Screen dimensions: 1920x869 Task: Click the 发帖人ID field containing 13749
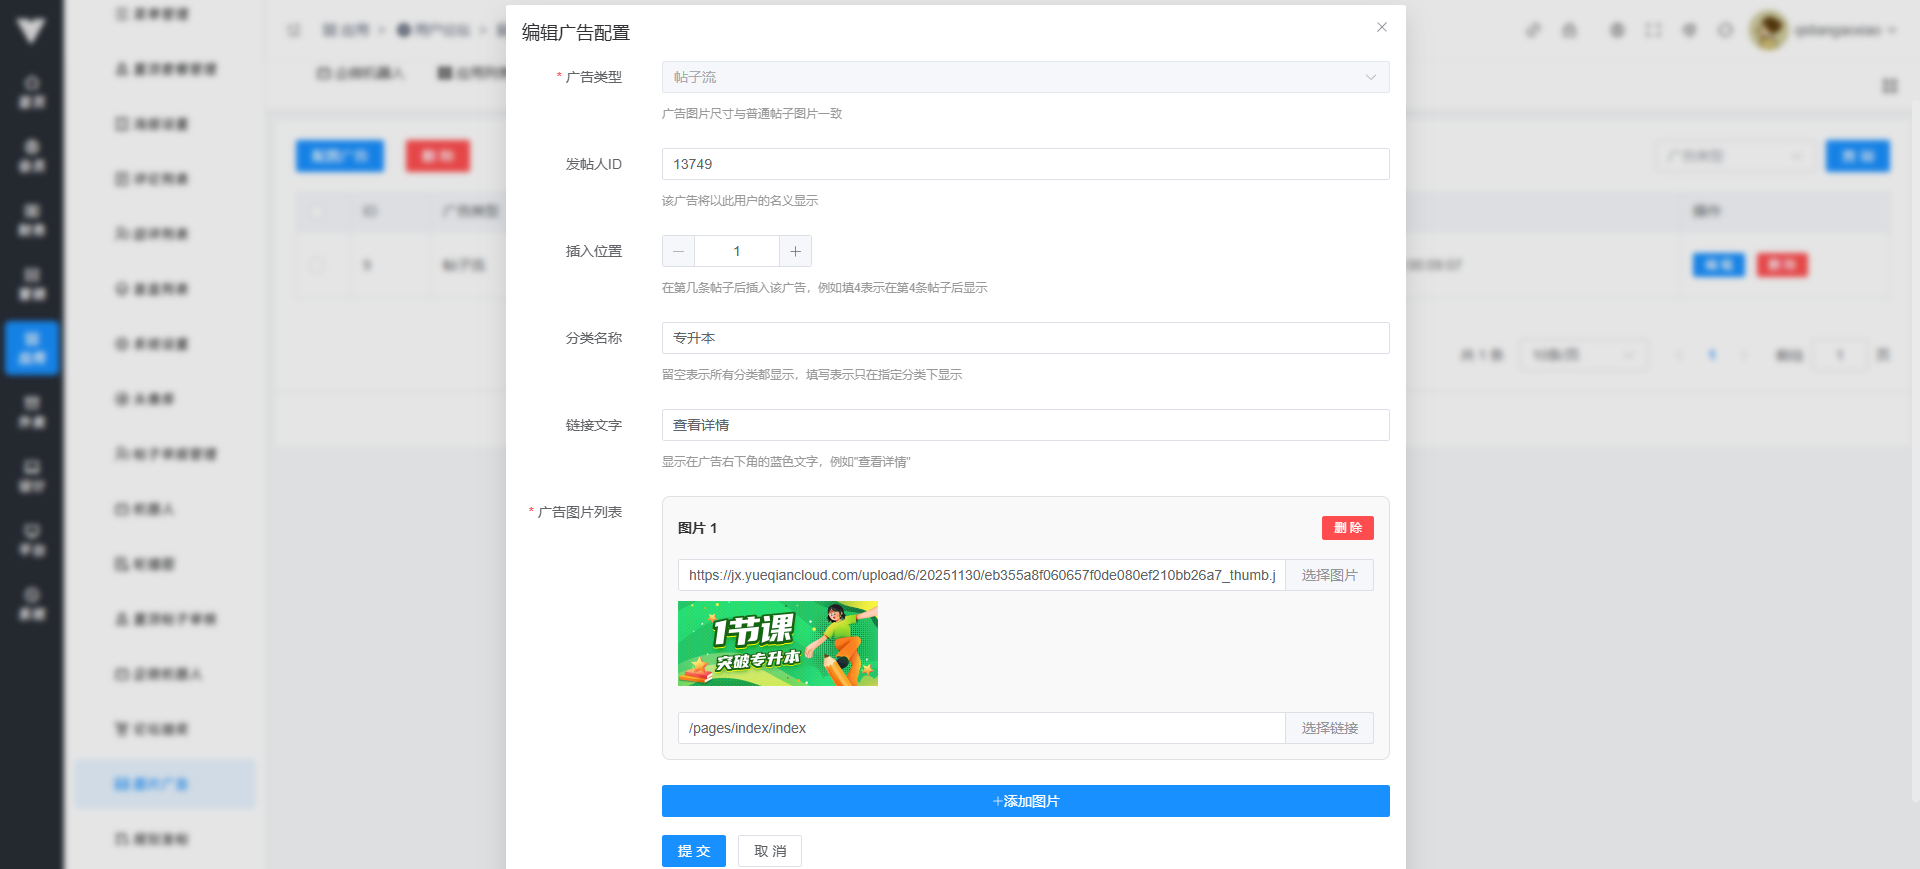[1024, 164]
